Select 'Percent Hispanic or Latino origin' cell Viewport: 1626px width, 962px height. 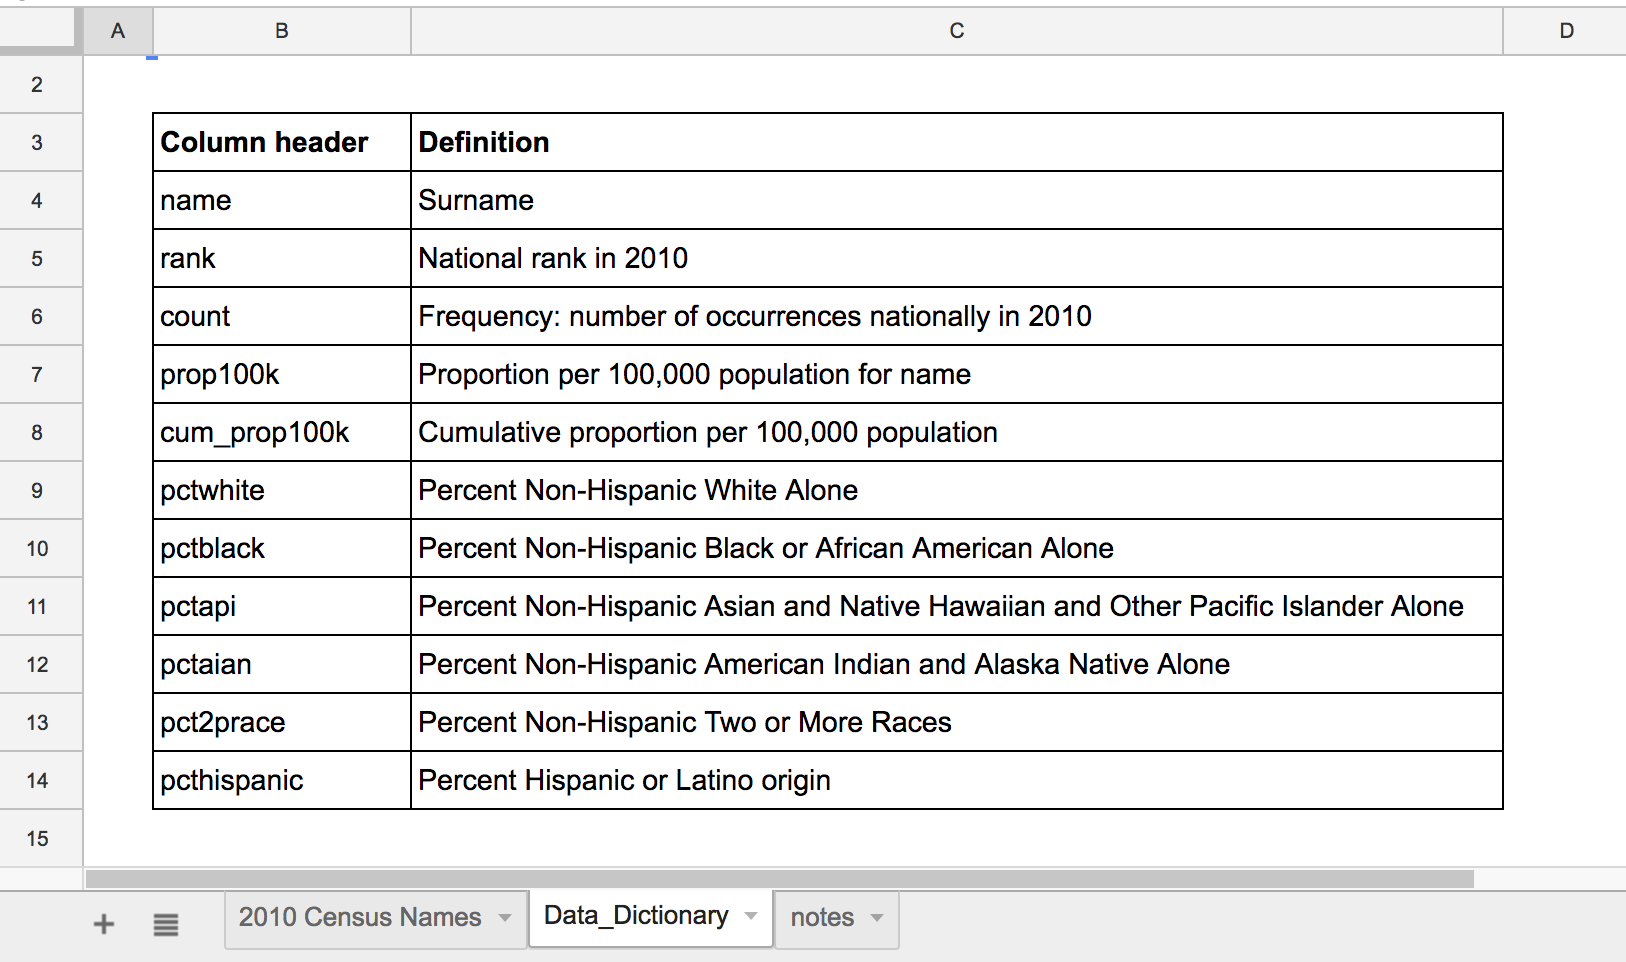coord(957,780)
